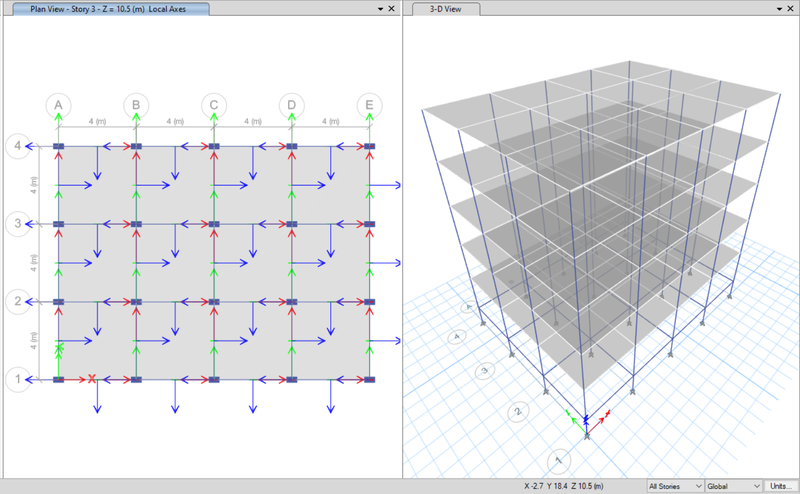Viewport: 800px width, 494px height.
Task: Click grid bubble 2 in the 3-D view
Action: [518, 411]
